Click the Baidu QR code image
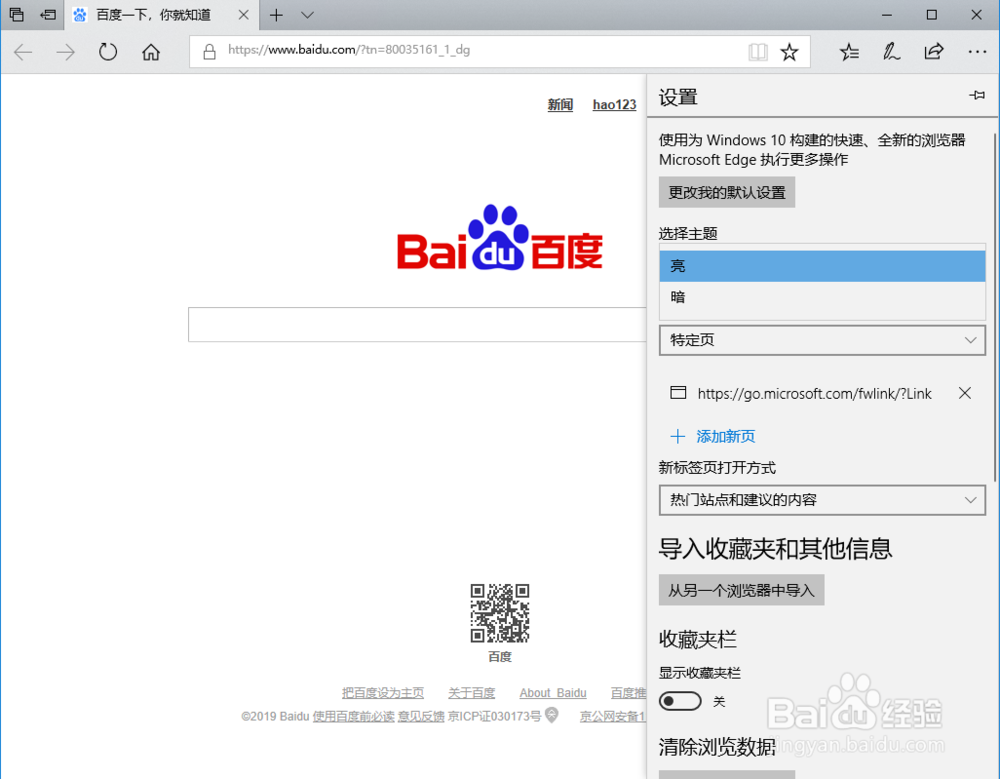The height and width of the screenshot is (779, 1000). [500, 612]
